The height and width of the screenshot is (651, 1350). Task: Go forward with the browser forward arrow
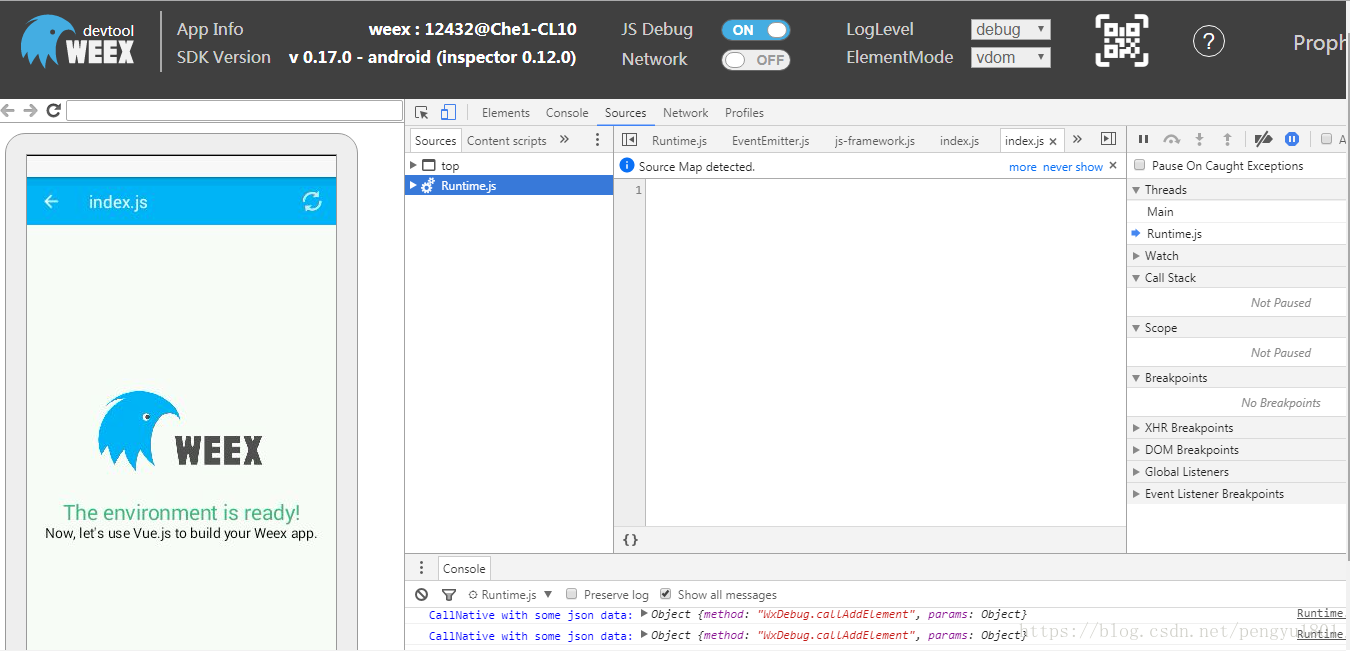point(31,111)
